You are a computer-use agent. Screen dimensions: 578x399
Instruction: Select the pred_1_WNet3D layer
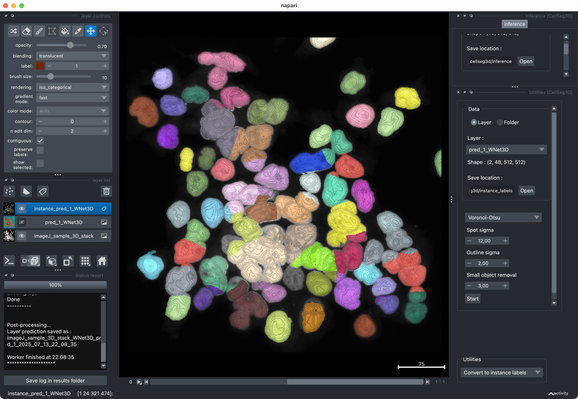coord(63,222)
